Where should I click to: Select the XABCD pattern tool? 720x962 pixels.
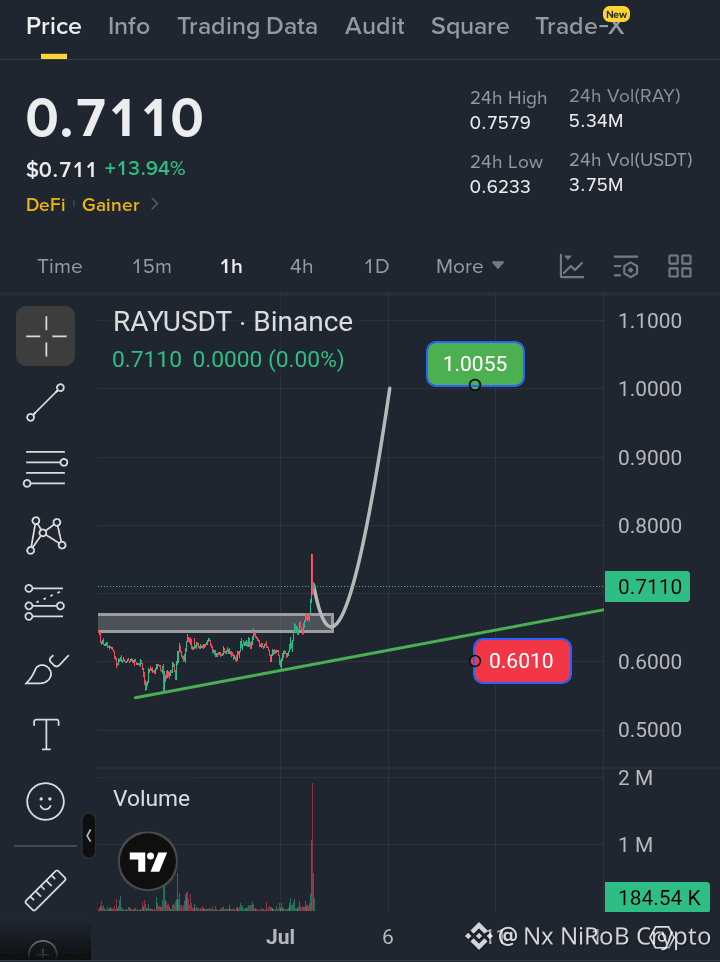(x=46, y=535)
